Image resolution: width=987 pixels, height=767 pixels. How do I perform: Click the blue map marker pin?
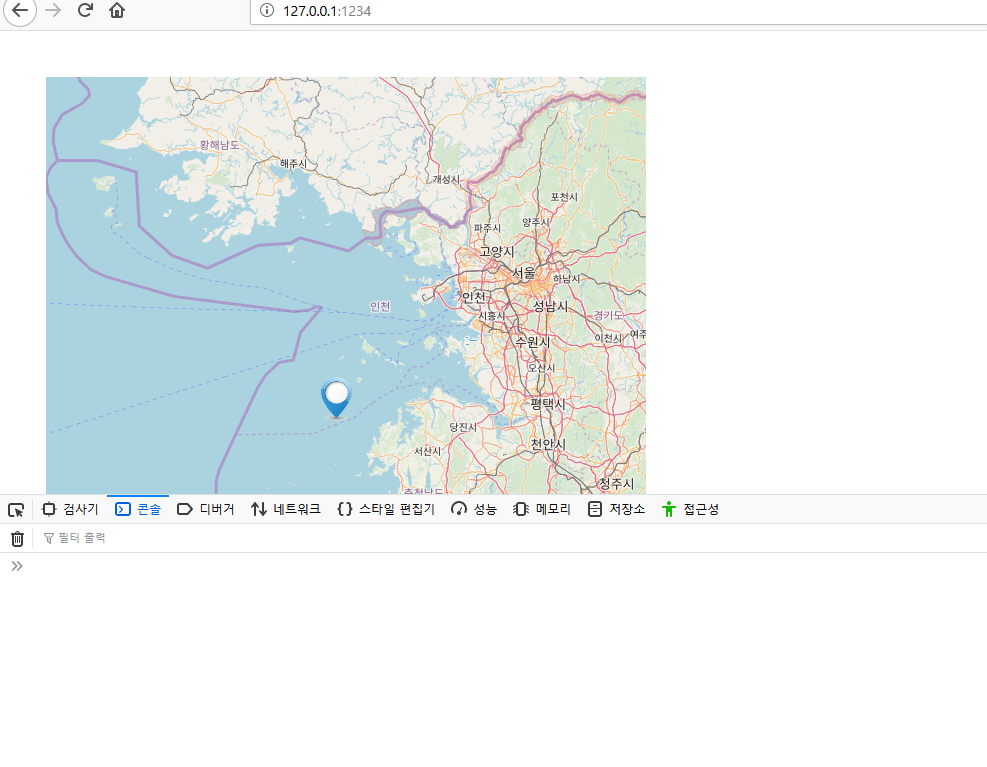point(336,397)
